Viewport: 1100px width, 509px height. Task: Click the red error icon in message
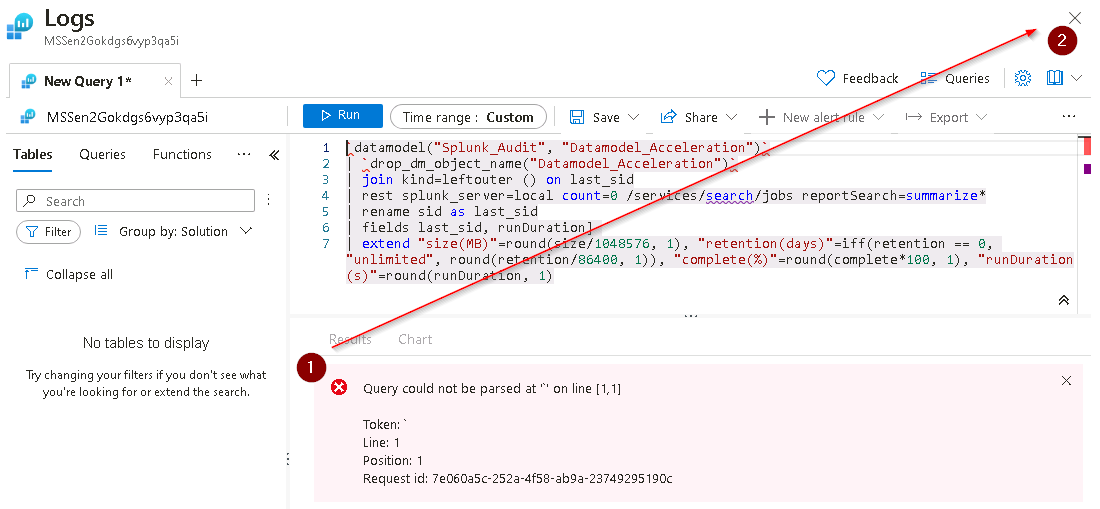pos(339,387)
